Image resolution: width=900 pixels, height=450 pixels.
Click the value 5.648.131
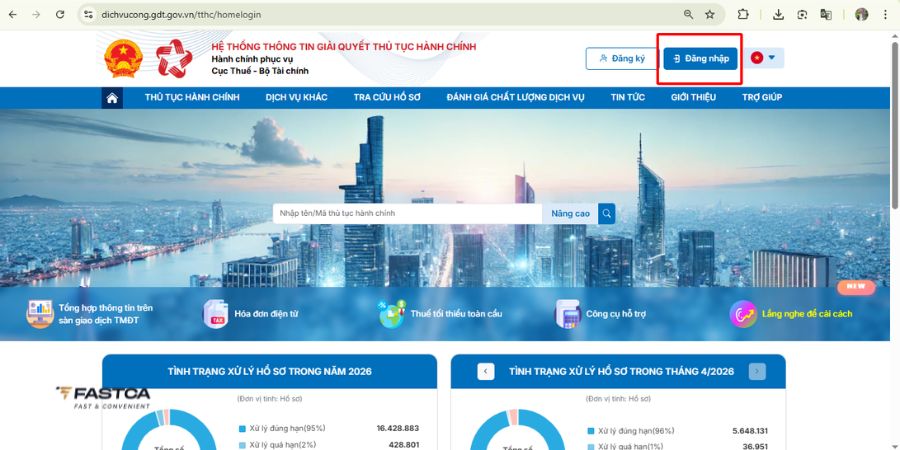click(x=748, y=431)
